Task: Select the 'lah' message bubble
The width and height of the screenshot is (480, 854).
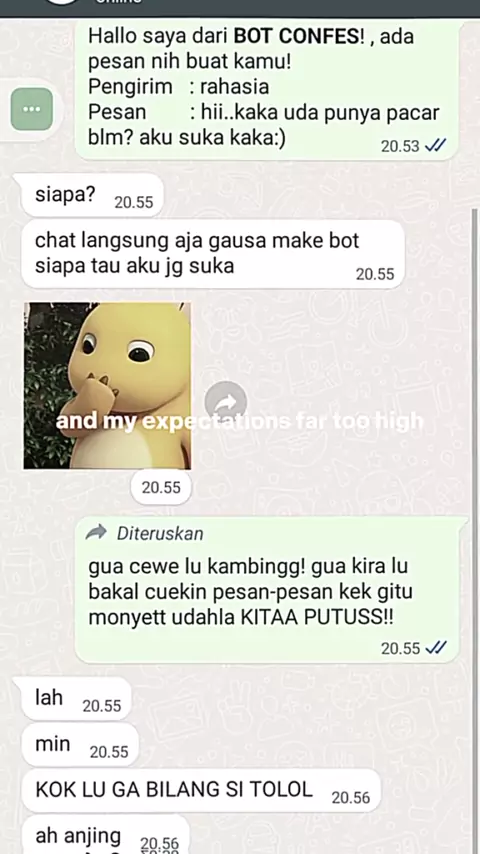Action: point(76,699)
